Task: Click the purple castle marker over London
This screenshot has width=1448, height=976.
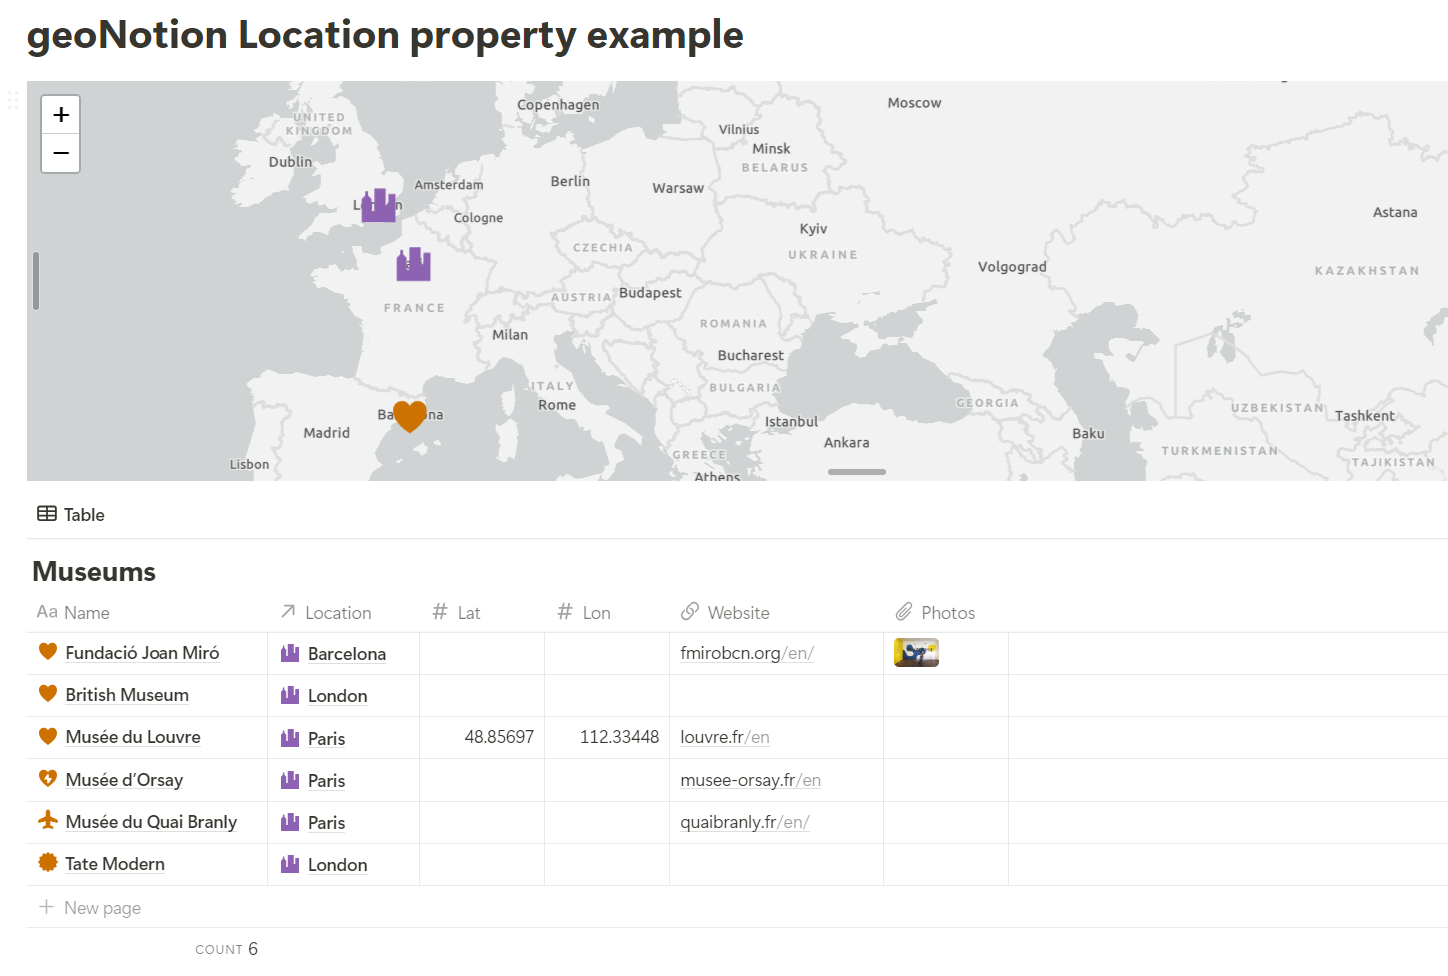Action: pyautogui.click(x=378, y=206)
